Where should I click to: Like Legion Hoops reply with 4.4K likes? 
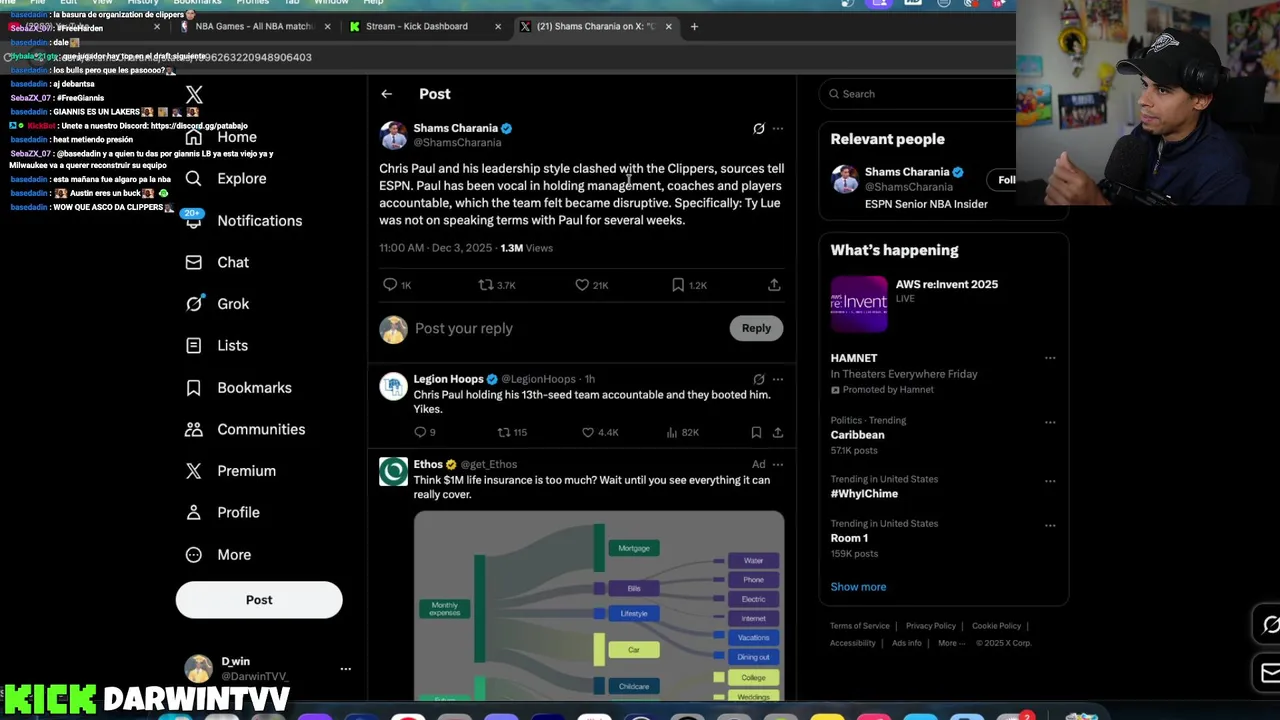[600, 432]
